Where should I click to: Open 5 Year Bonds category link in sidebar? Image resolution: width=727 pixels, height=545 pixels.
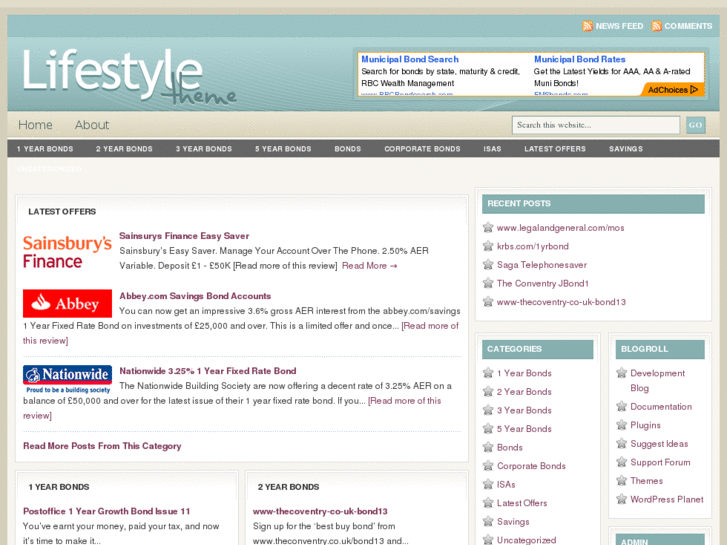[x=524, y=429]
